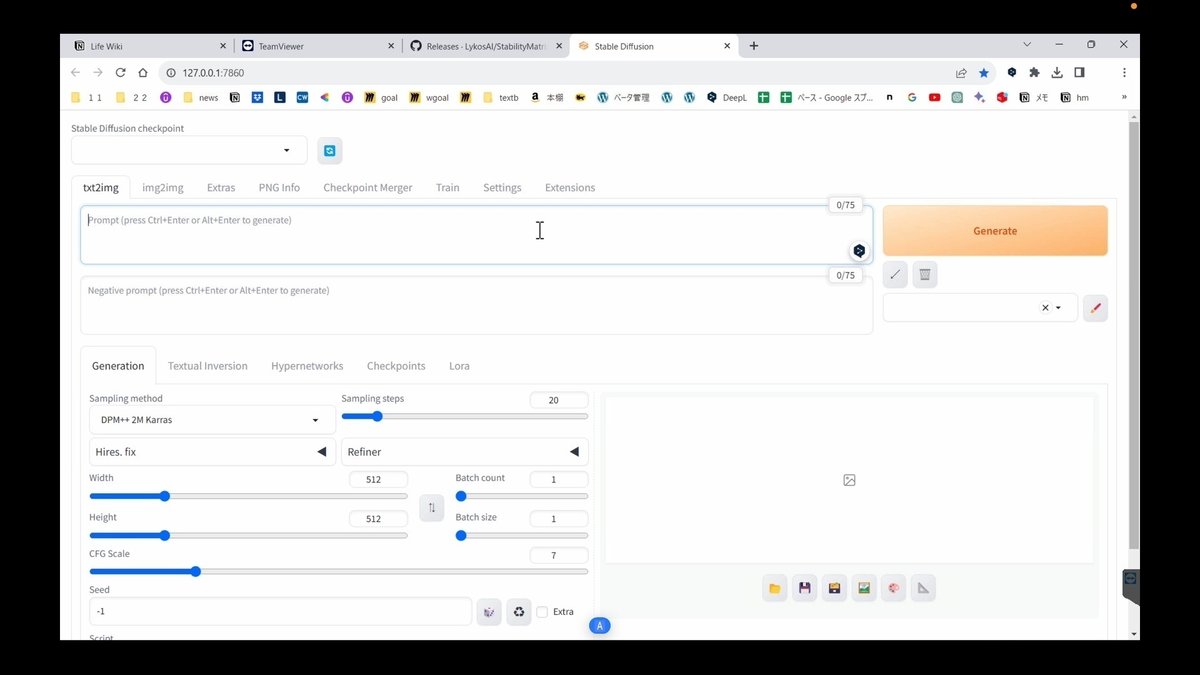Click the CFG Scale slider
Image resolution: width=1200 pixels, height=675 pixels.
339,572
